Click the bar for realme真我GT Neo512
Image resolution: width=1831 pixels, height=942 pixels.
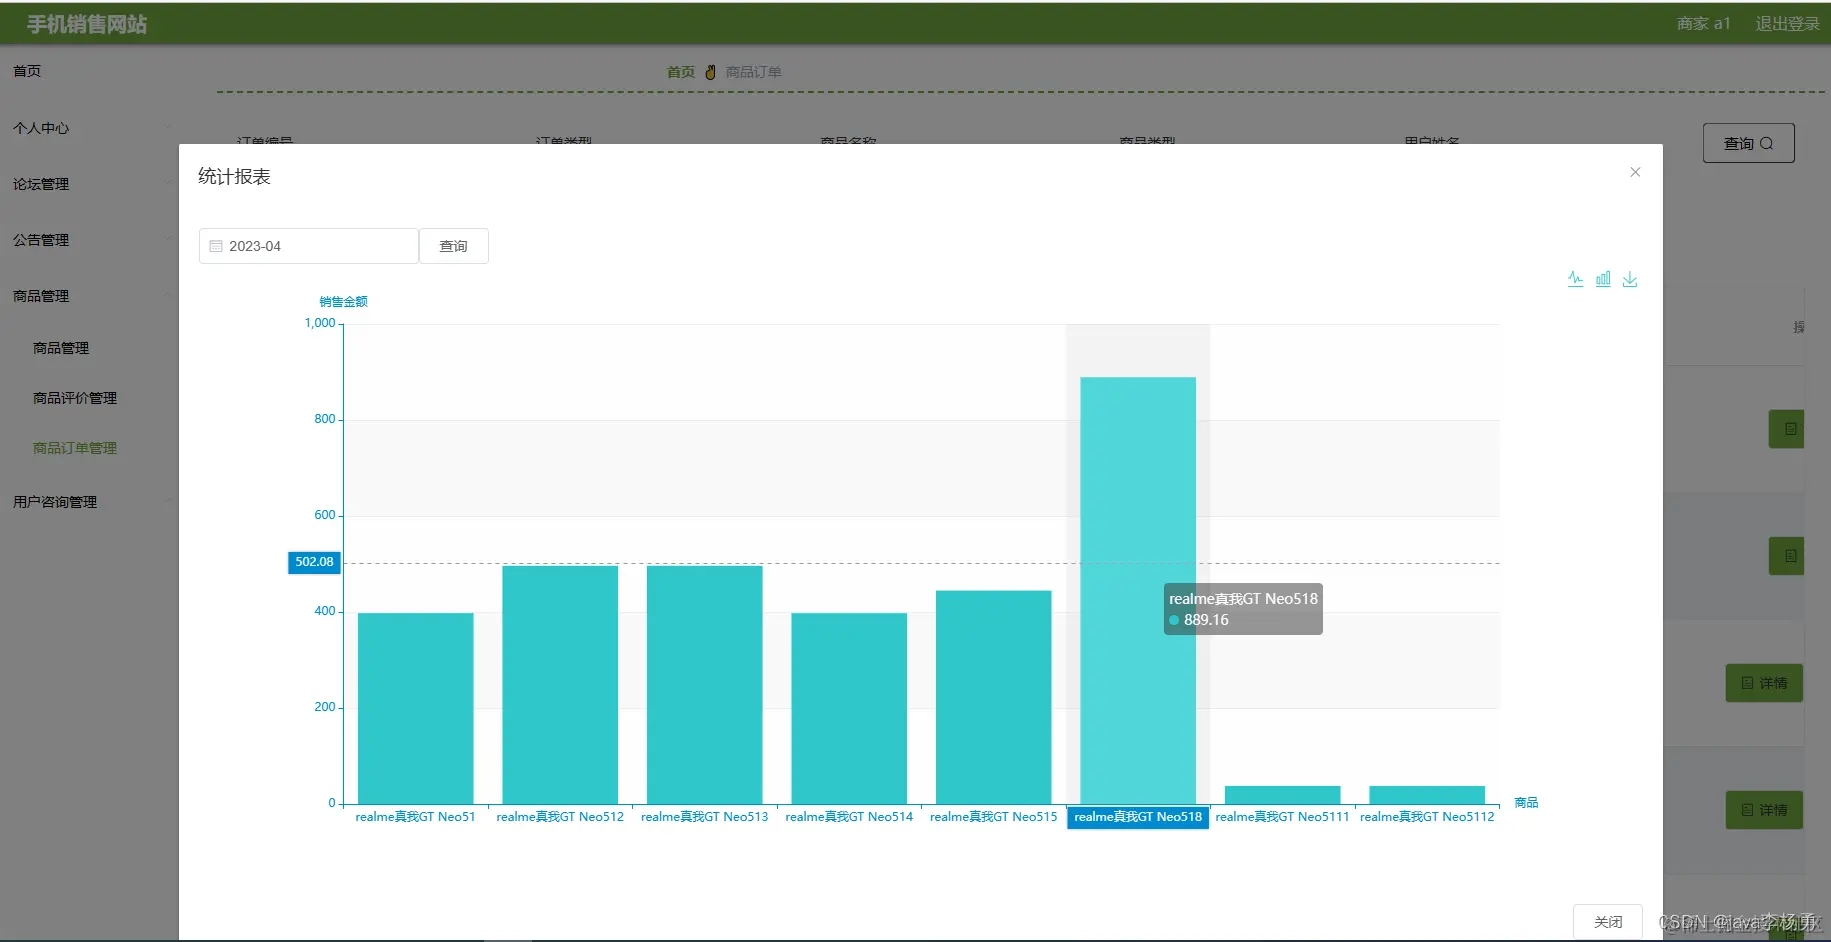coord(560,685)
